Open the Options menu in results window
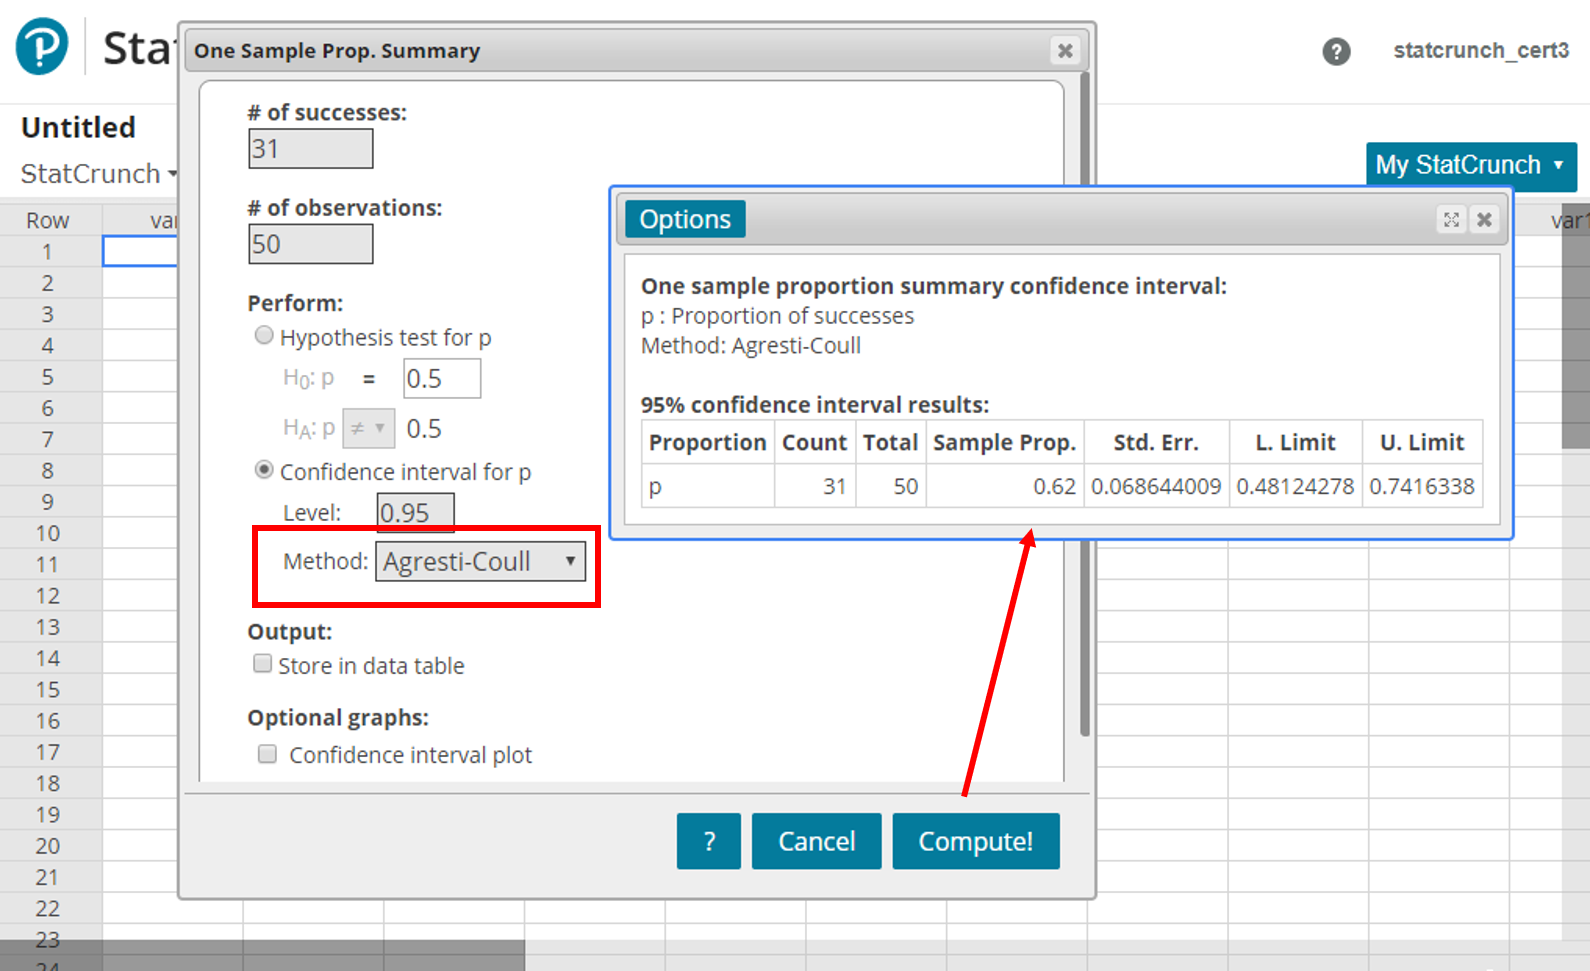This screenshot has width=1590, height=971. 685,219
